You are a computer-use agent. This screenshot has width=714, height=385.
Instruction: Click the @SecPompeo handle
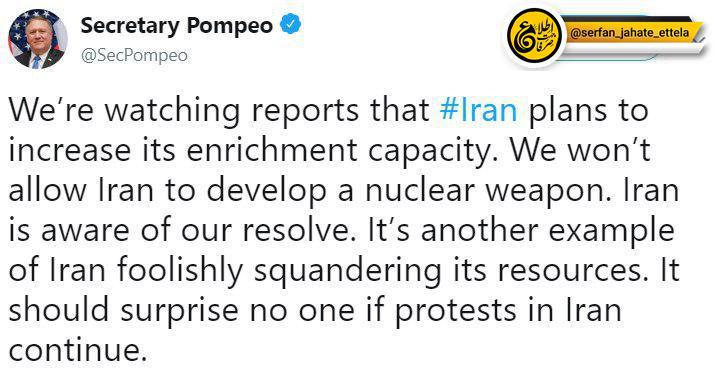(x=134, y=56)
